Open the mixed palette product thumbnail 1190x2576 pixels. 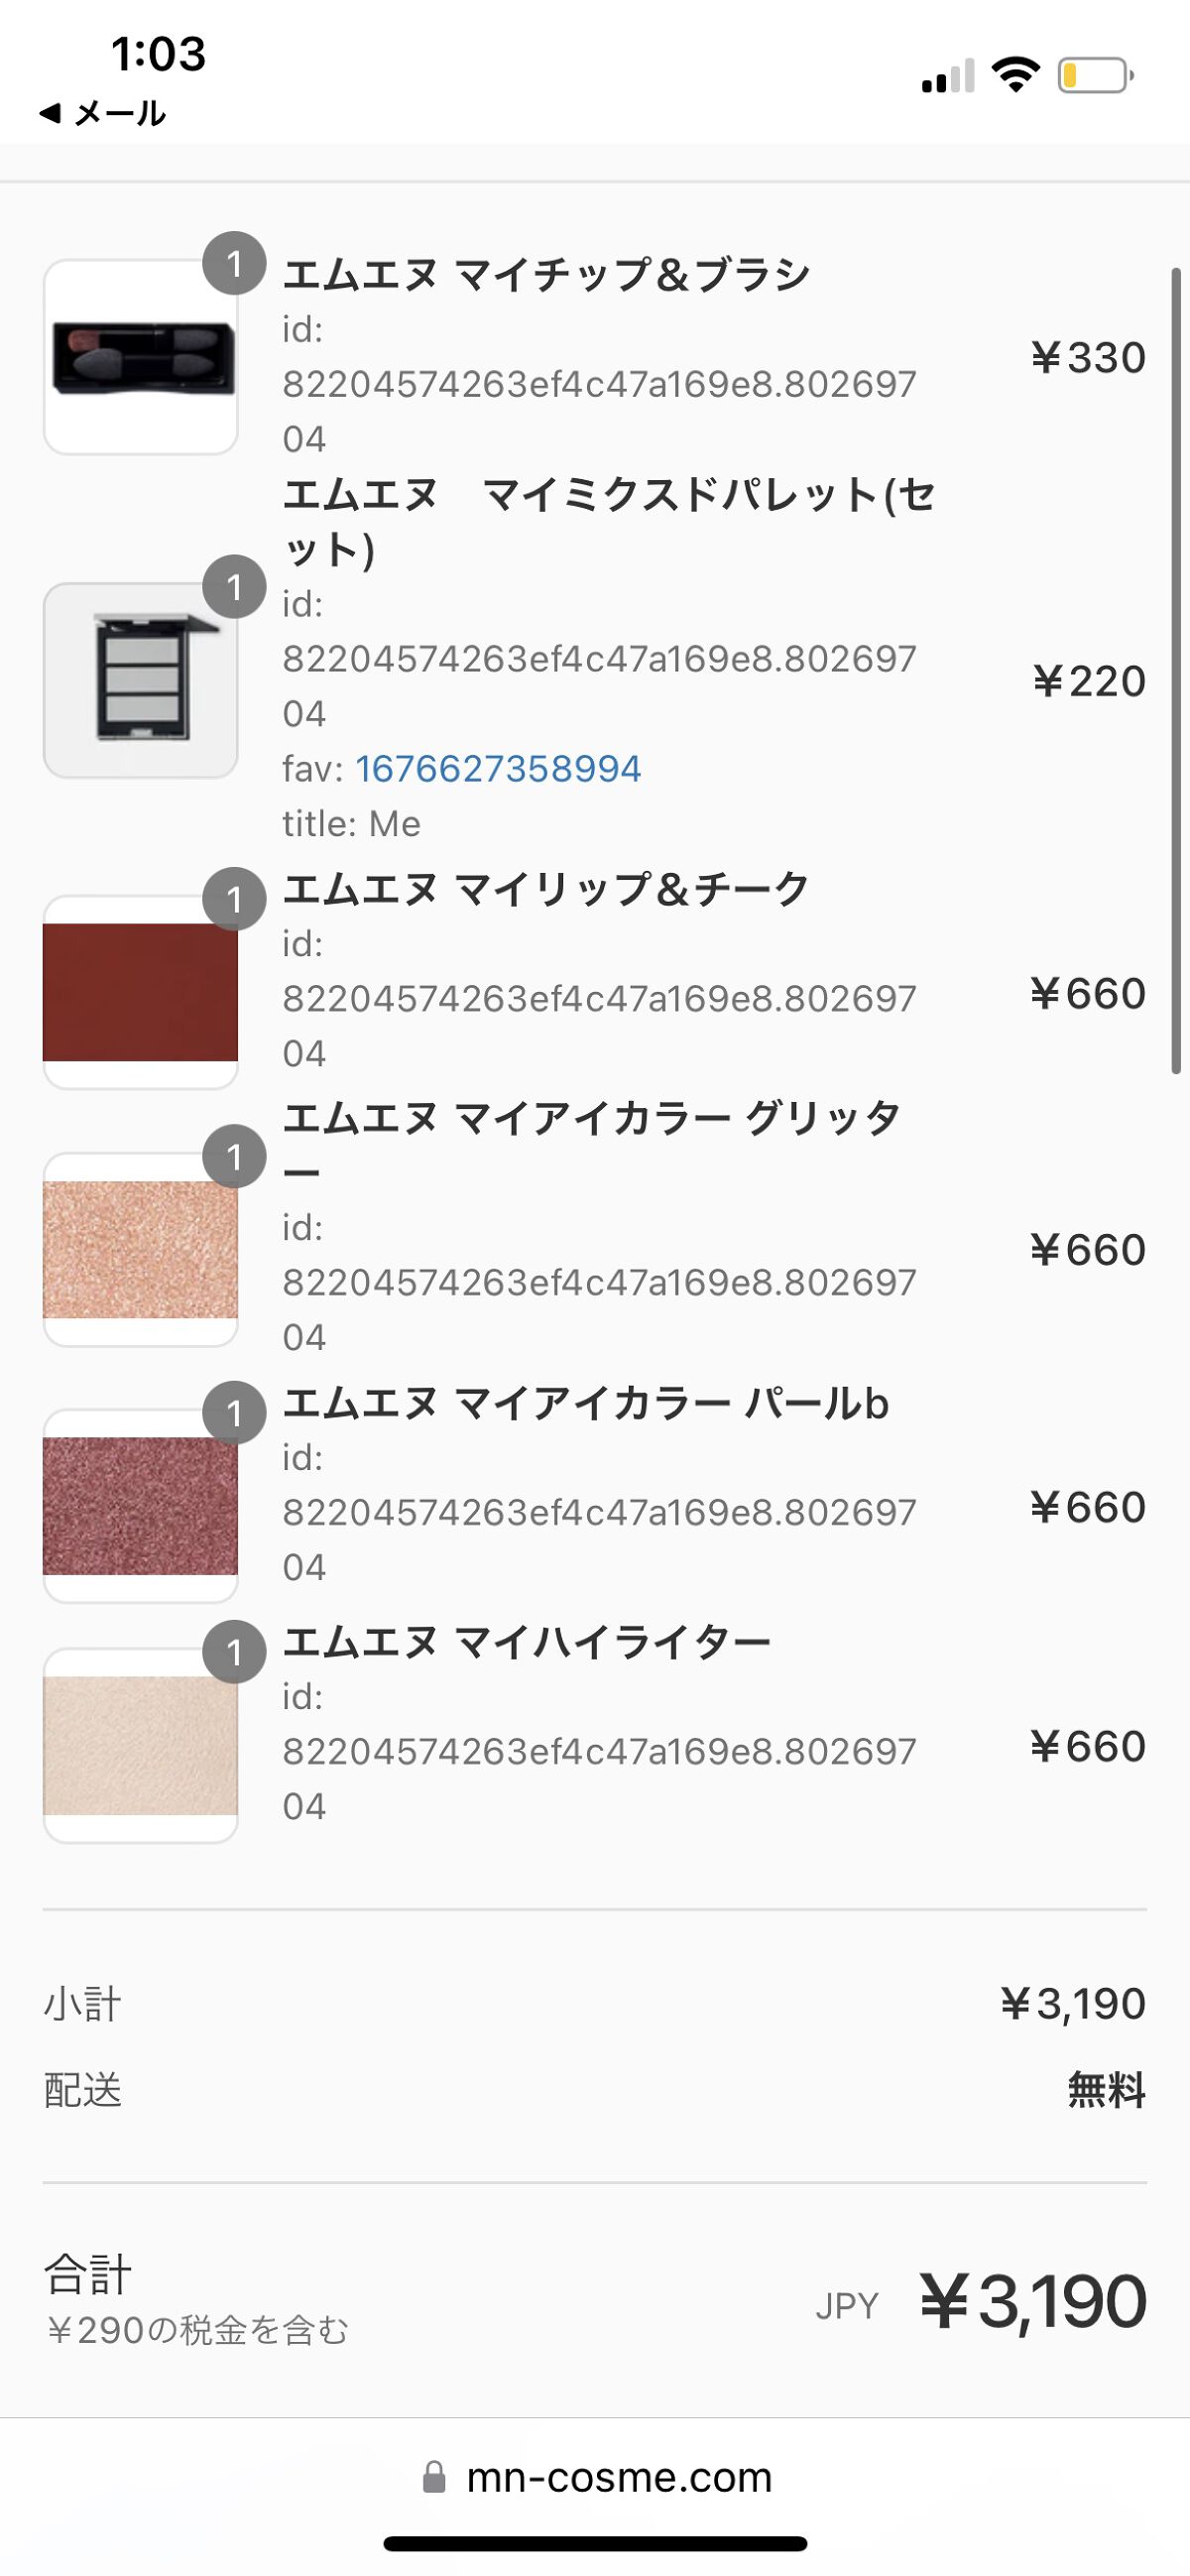click(x=140, y=680)
